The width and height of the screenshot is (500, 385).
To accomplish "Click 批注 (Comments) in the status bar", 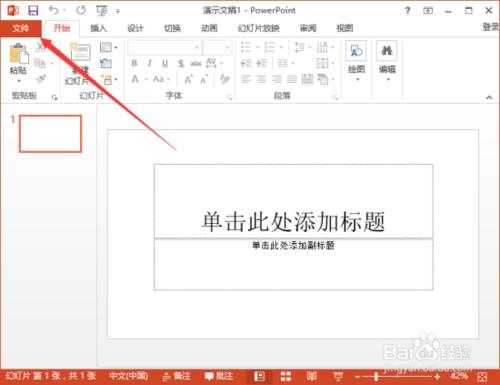I will pyautogui.click(x=219, y=377).
